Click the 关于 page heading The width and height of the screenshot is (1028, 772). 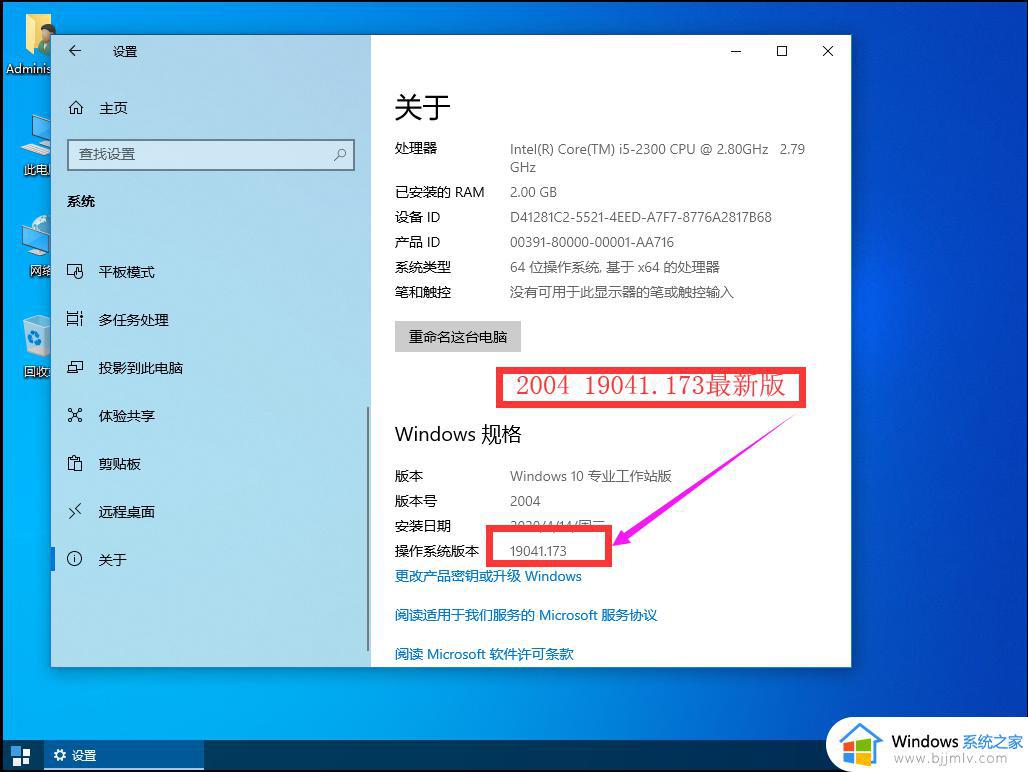tap(422, 107)
